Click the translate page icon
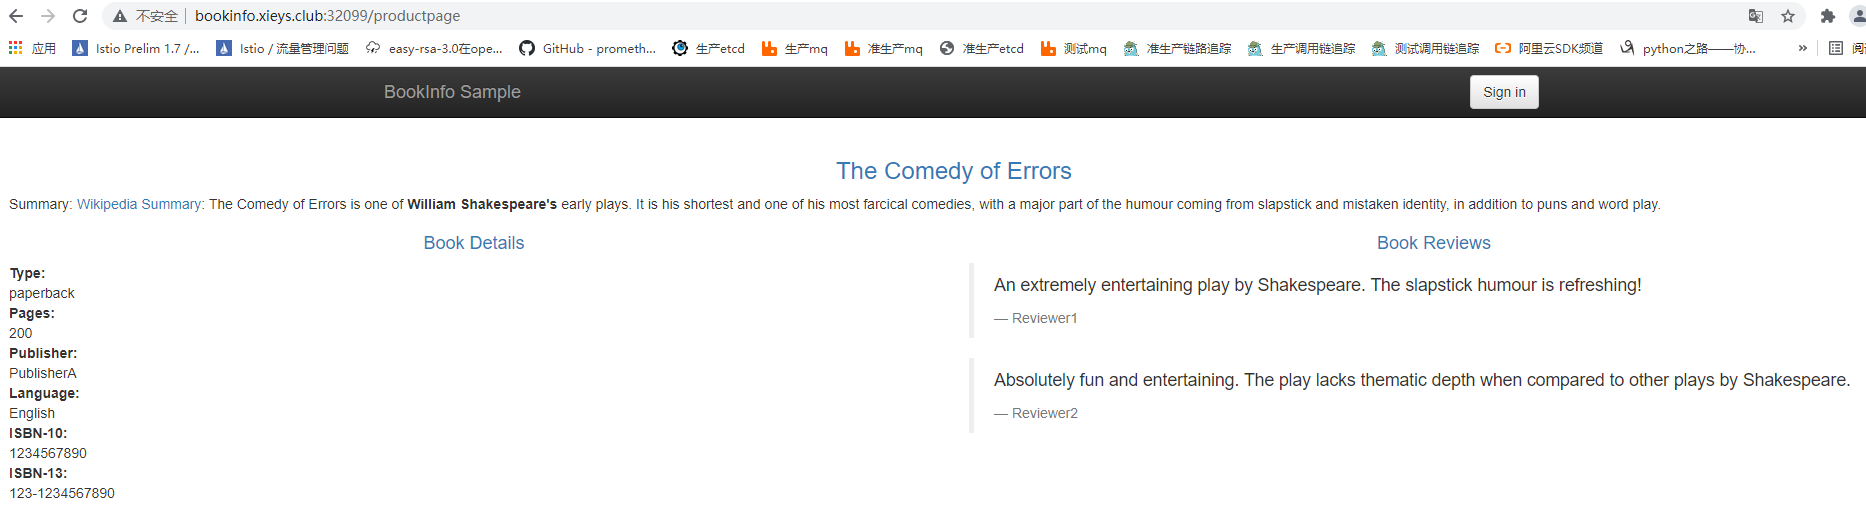The image size is (1866, 506). (x=1756, y=16)
